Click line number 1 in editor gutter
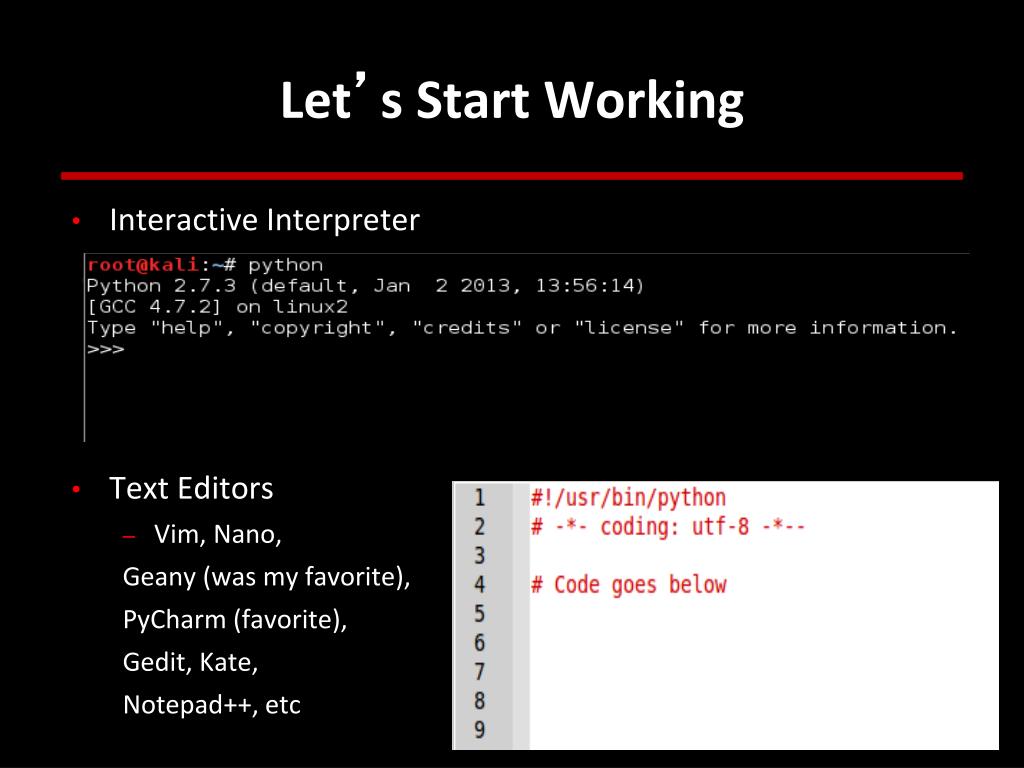This screenshot has height=768, width=1024. [480, 498]
